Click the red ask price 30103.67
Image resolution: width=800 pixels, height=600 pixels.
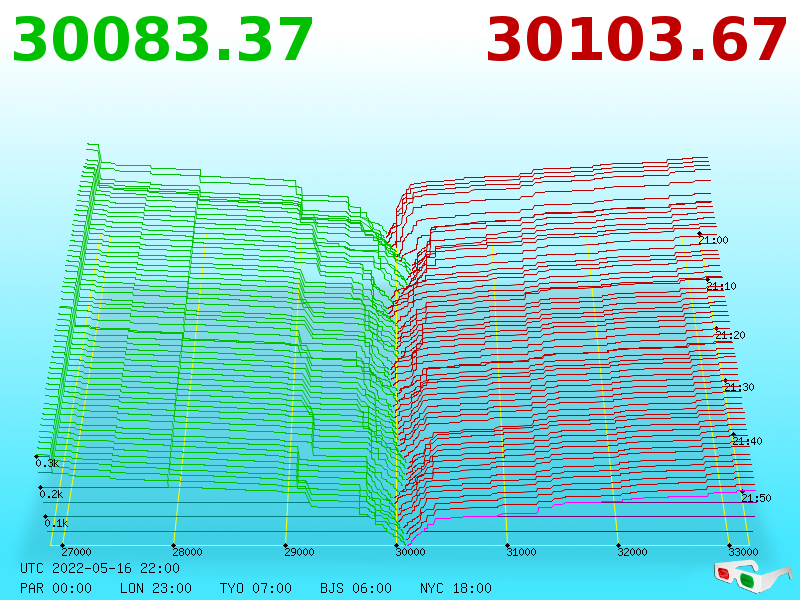[636, 40]
